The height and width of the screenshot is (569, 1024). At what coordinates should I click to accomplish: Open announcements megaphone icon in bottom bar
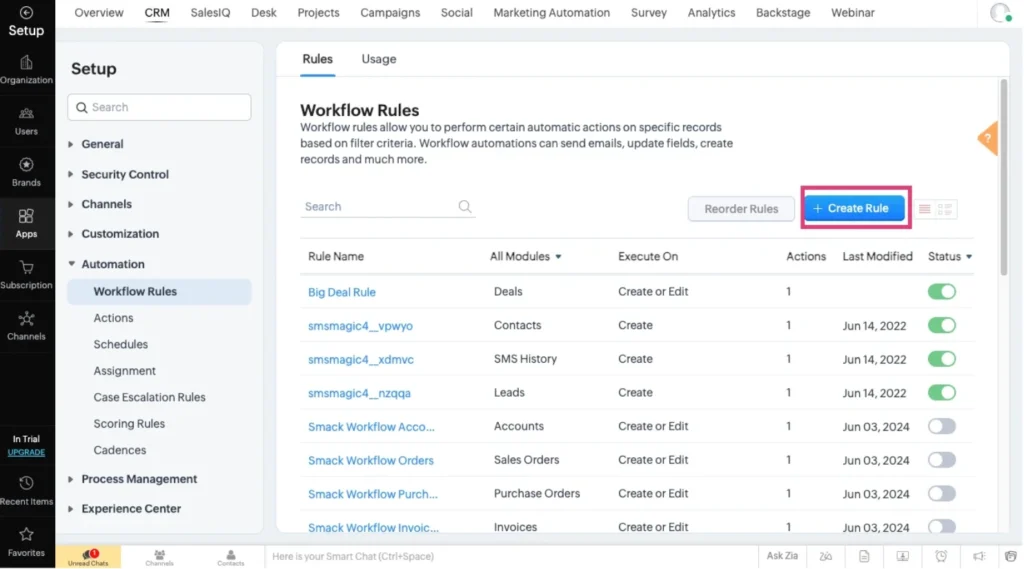979,557
